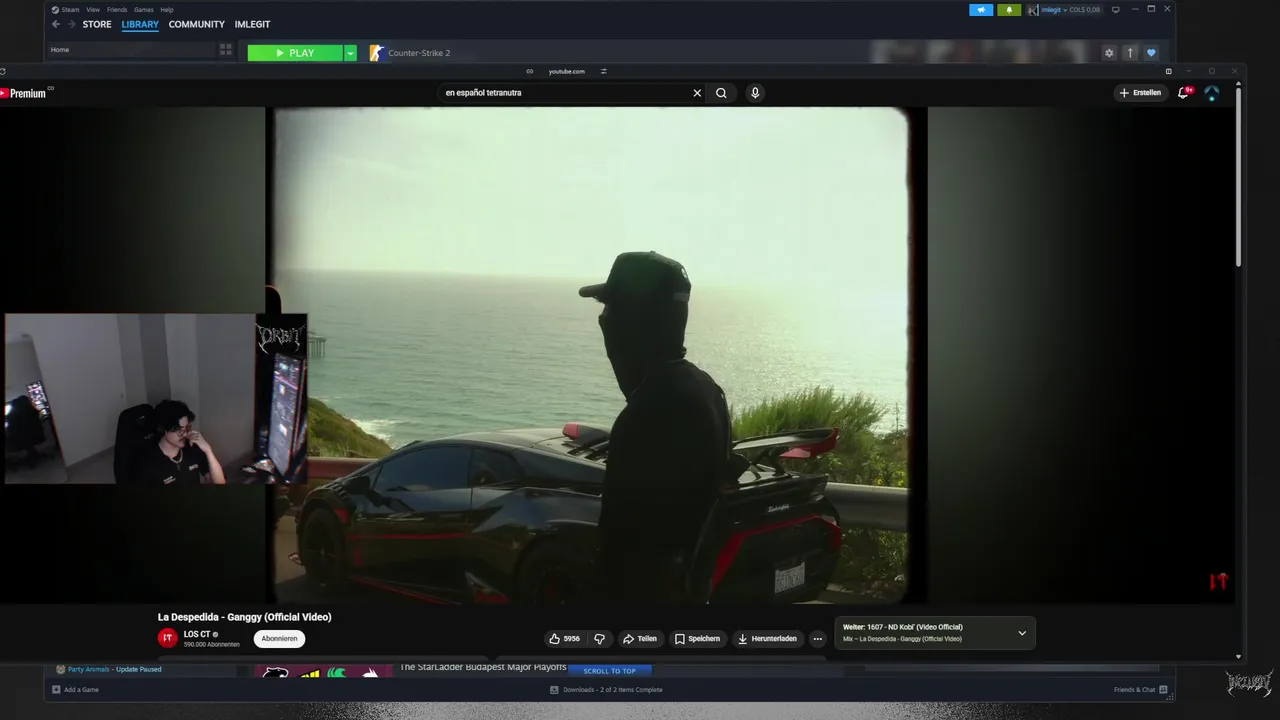Expand the arrow beside the PLAY button
Viewport: 1280px width, 720px height.
(x=350, y=53)
